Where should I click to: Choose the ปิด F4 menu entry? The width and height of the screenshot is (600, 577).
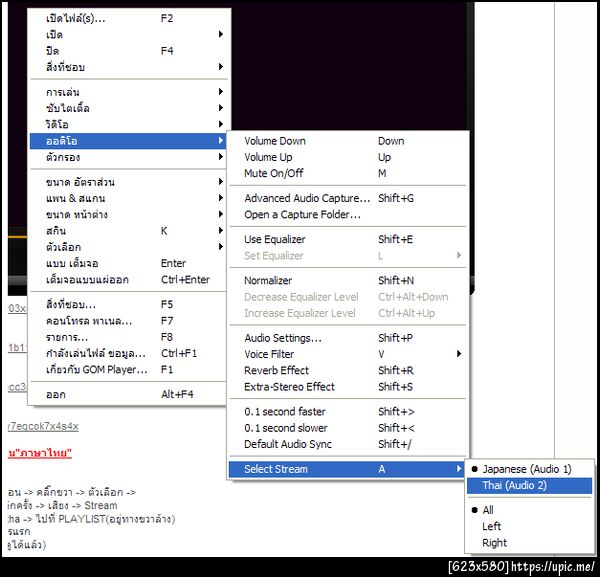click(x=128, y=51)
